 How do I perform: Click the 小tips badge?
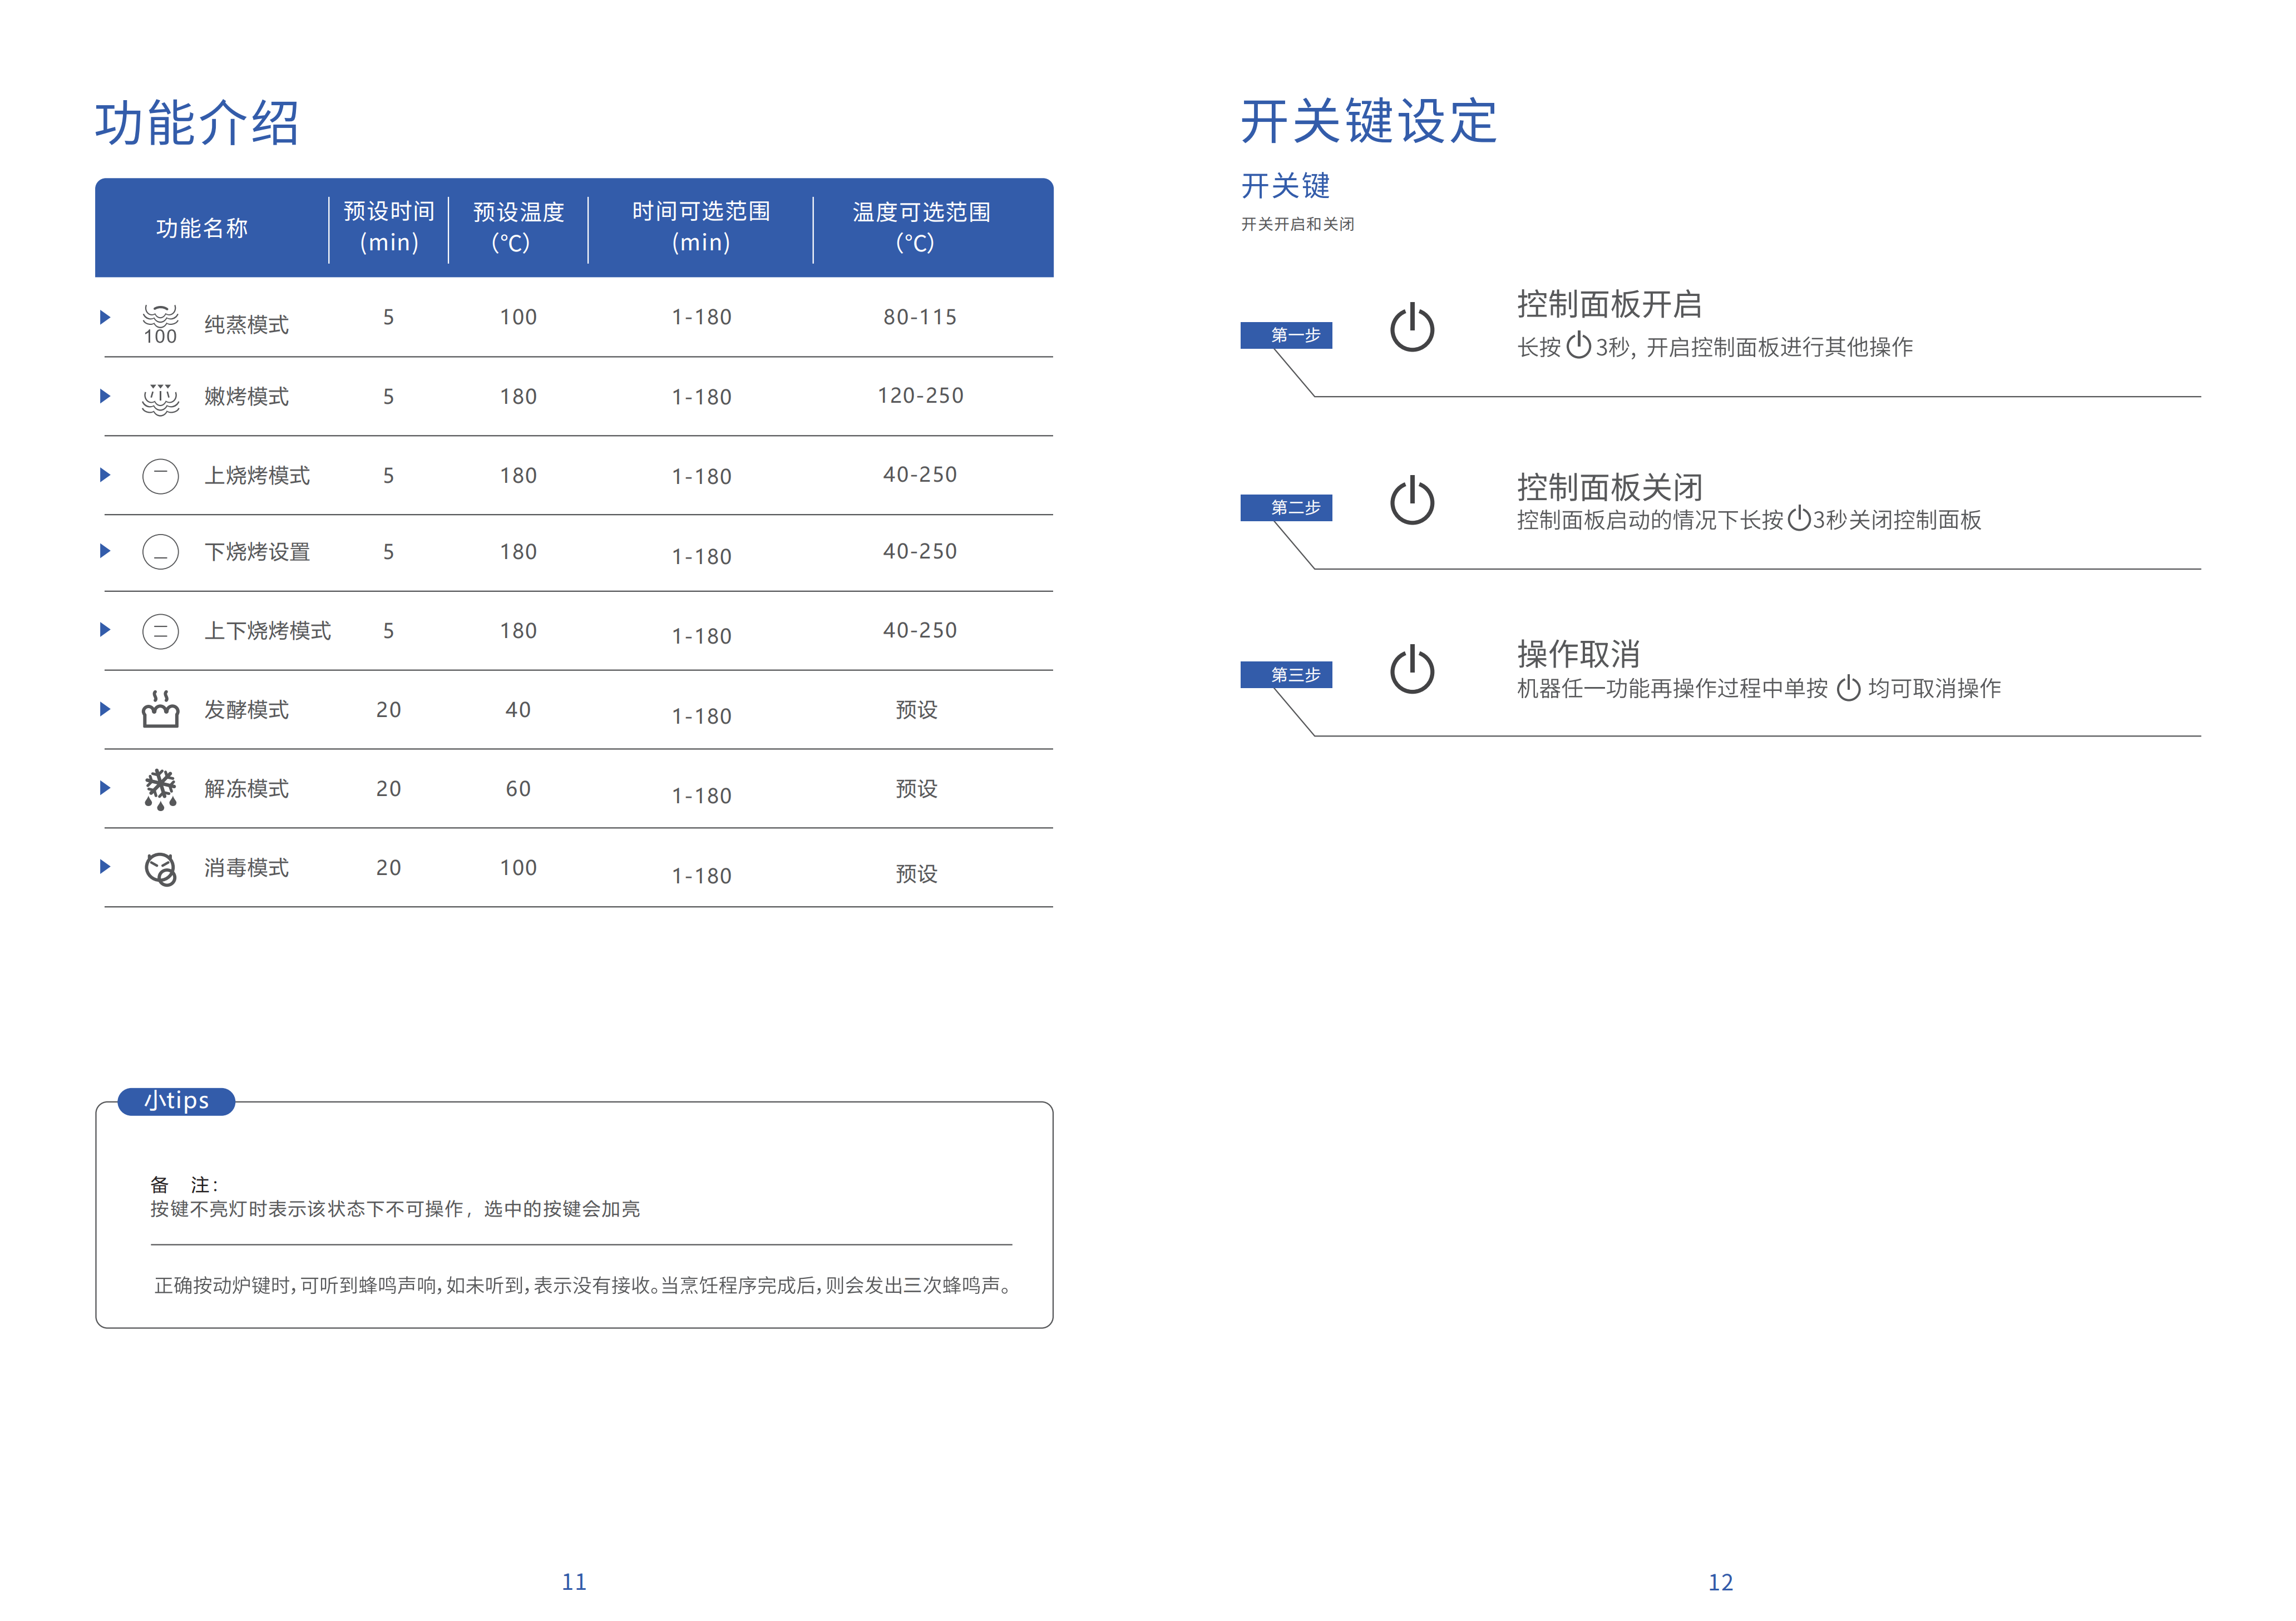point(176,1101)
